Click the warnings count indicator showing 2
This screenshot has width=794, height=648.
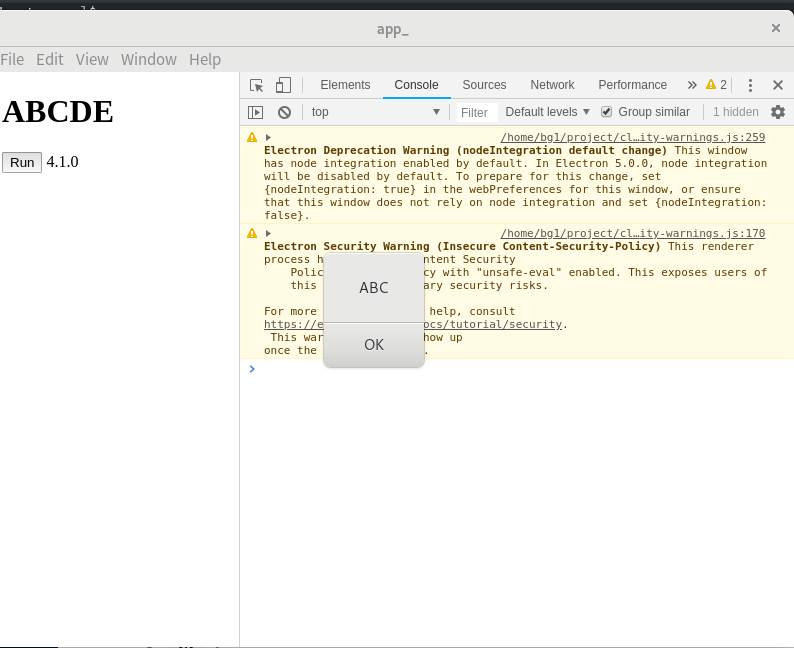coord(717,85)
